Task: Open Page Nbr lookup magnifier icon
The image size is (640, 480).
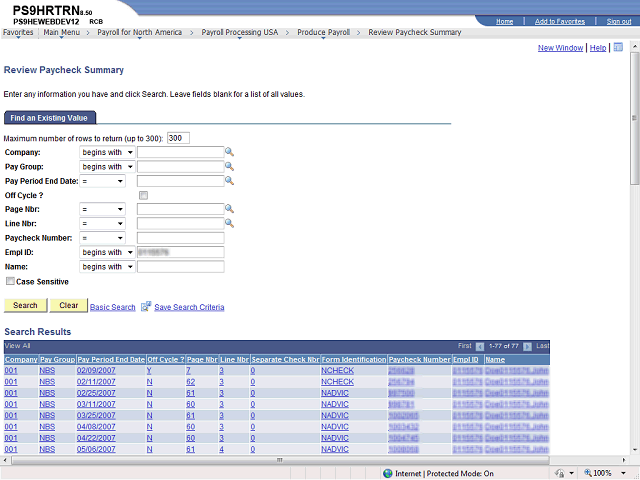Action: click(x=229, y=209)
